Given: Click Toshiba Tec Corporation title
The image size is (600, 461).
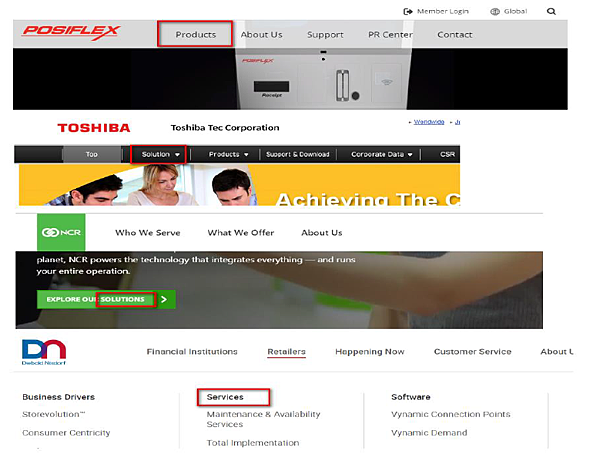Looking at the screenshot, I should click(225, 128).
